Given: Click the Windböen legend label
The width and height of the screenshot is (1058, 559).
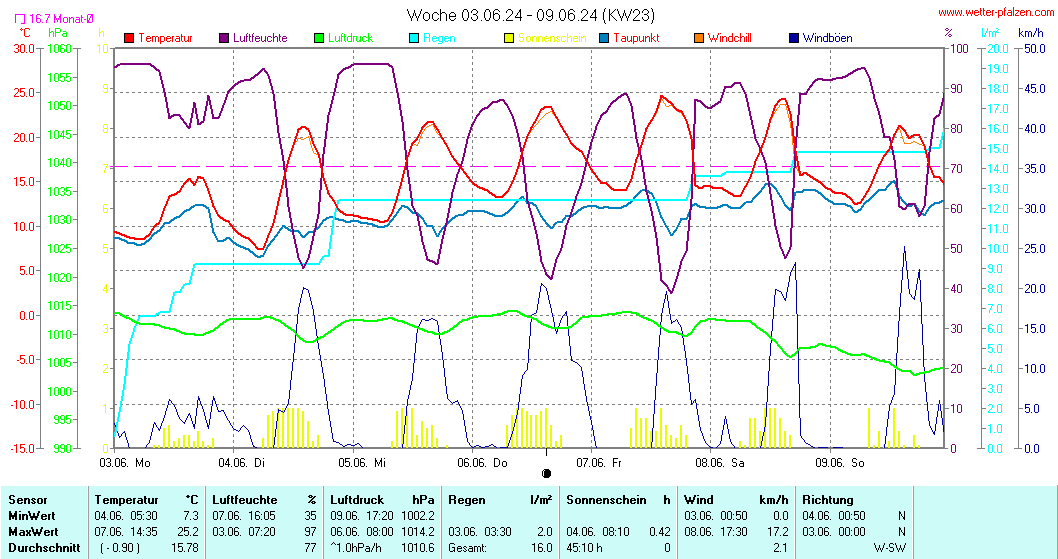Looking at the screenshot, I should click(x=828, y=38).
